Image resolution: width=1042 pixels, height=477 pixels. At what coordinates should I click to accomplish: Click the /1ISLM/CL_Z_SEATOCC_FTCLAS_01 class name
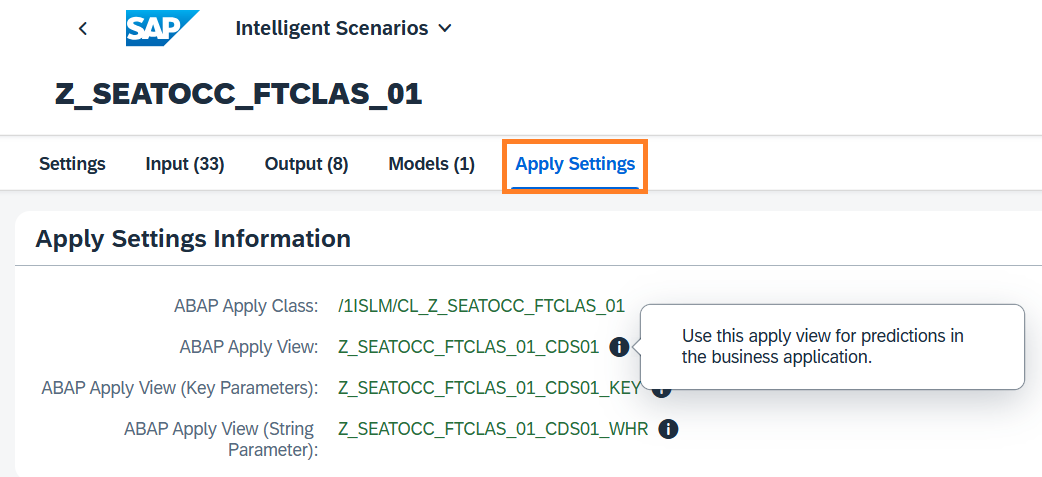click(x=481, y=306)
